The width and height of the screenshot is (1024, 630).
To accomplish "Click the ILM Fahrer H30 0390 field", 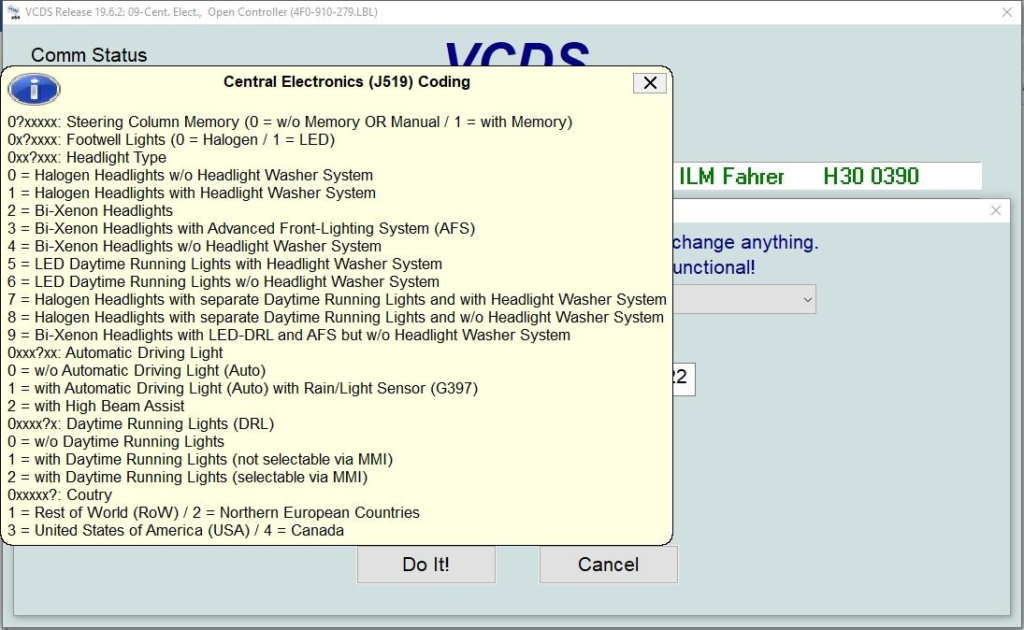I will pyautogui.click(x=827, y=176).
